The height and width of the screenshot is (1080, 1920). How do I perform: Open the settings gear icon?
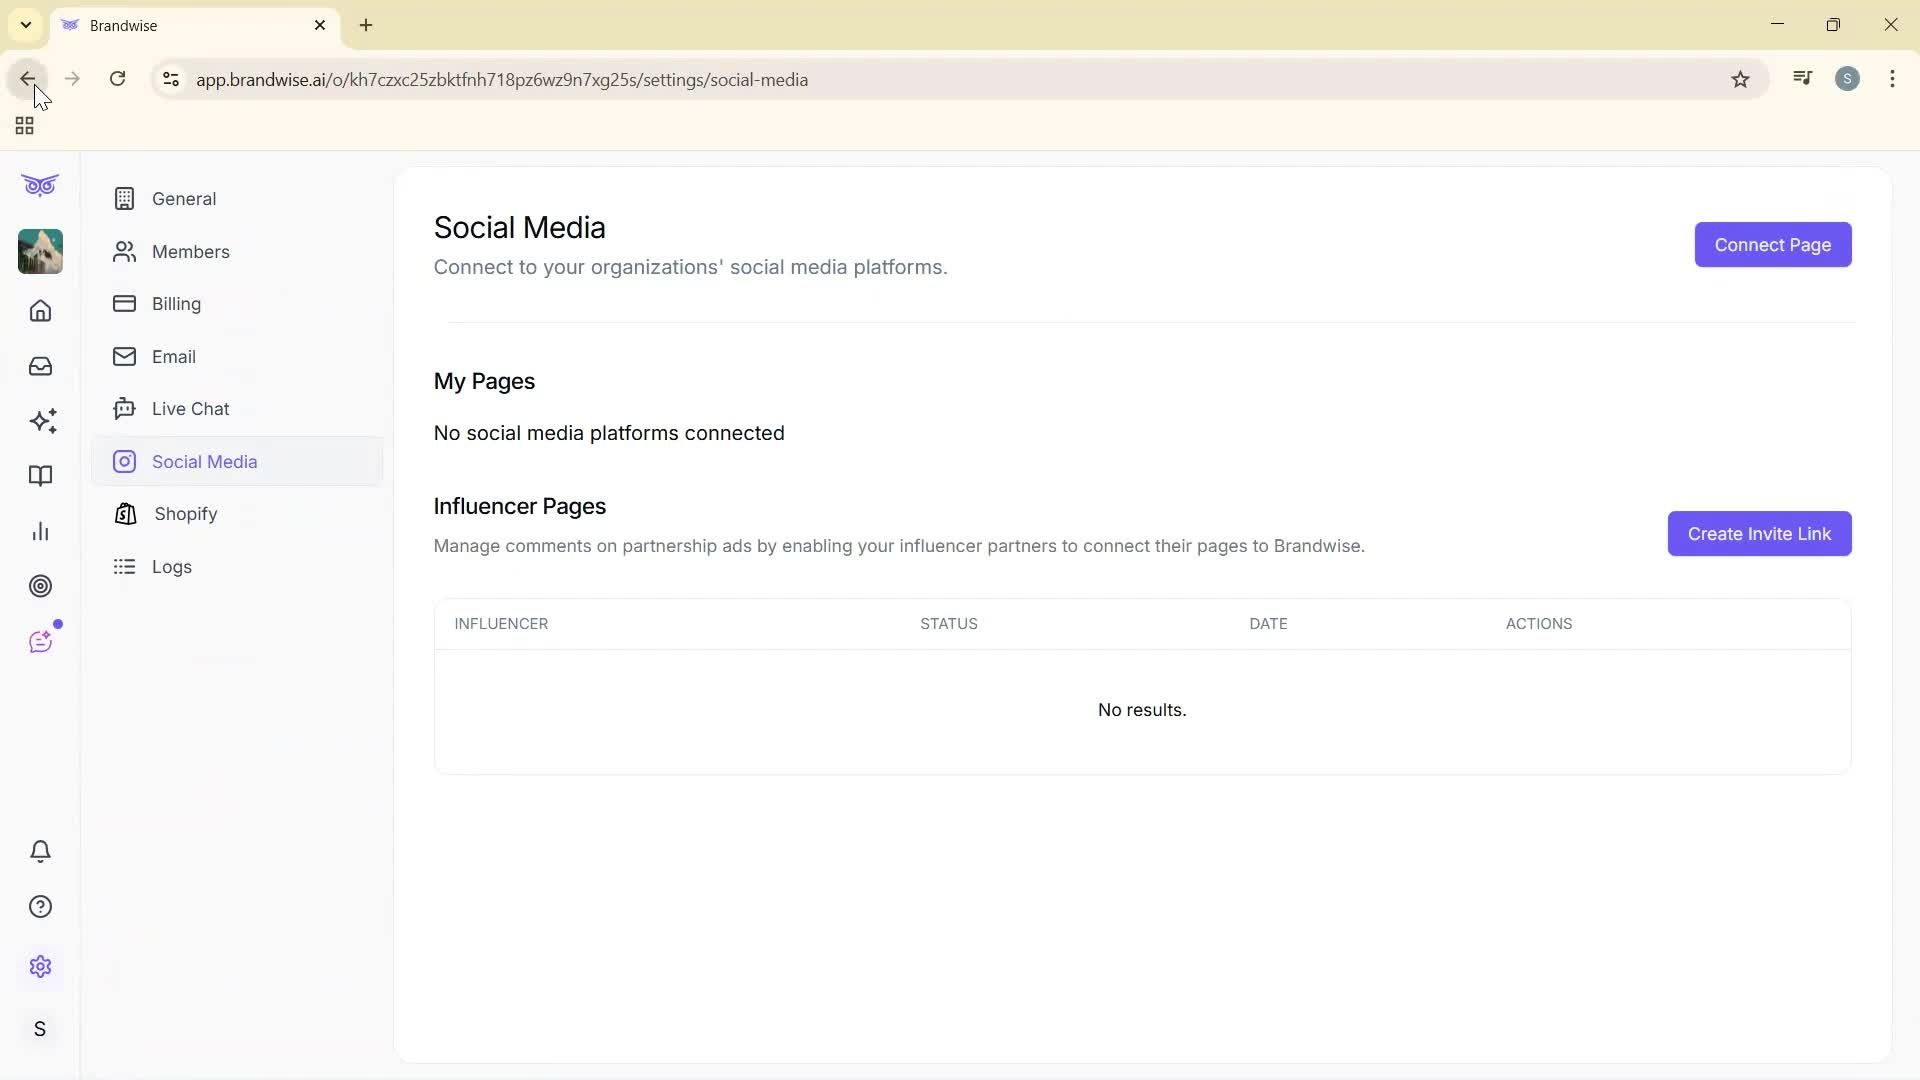[40, 966]
